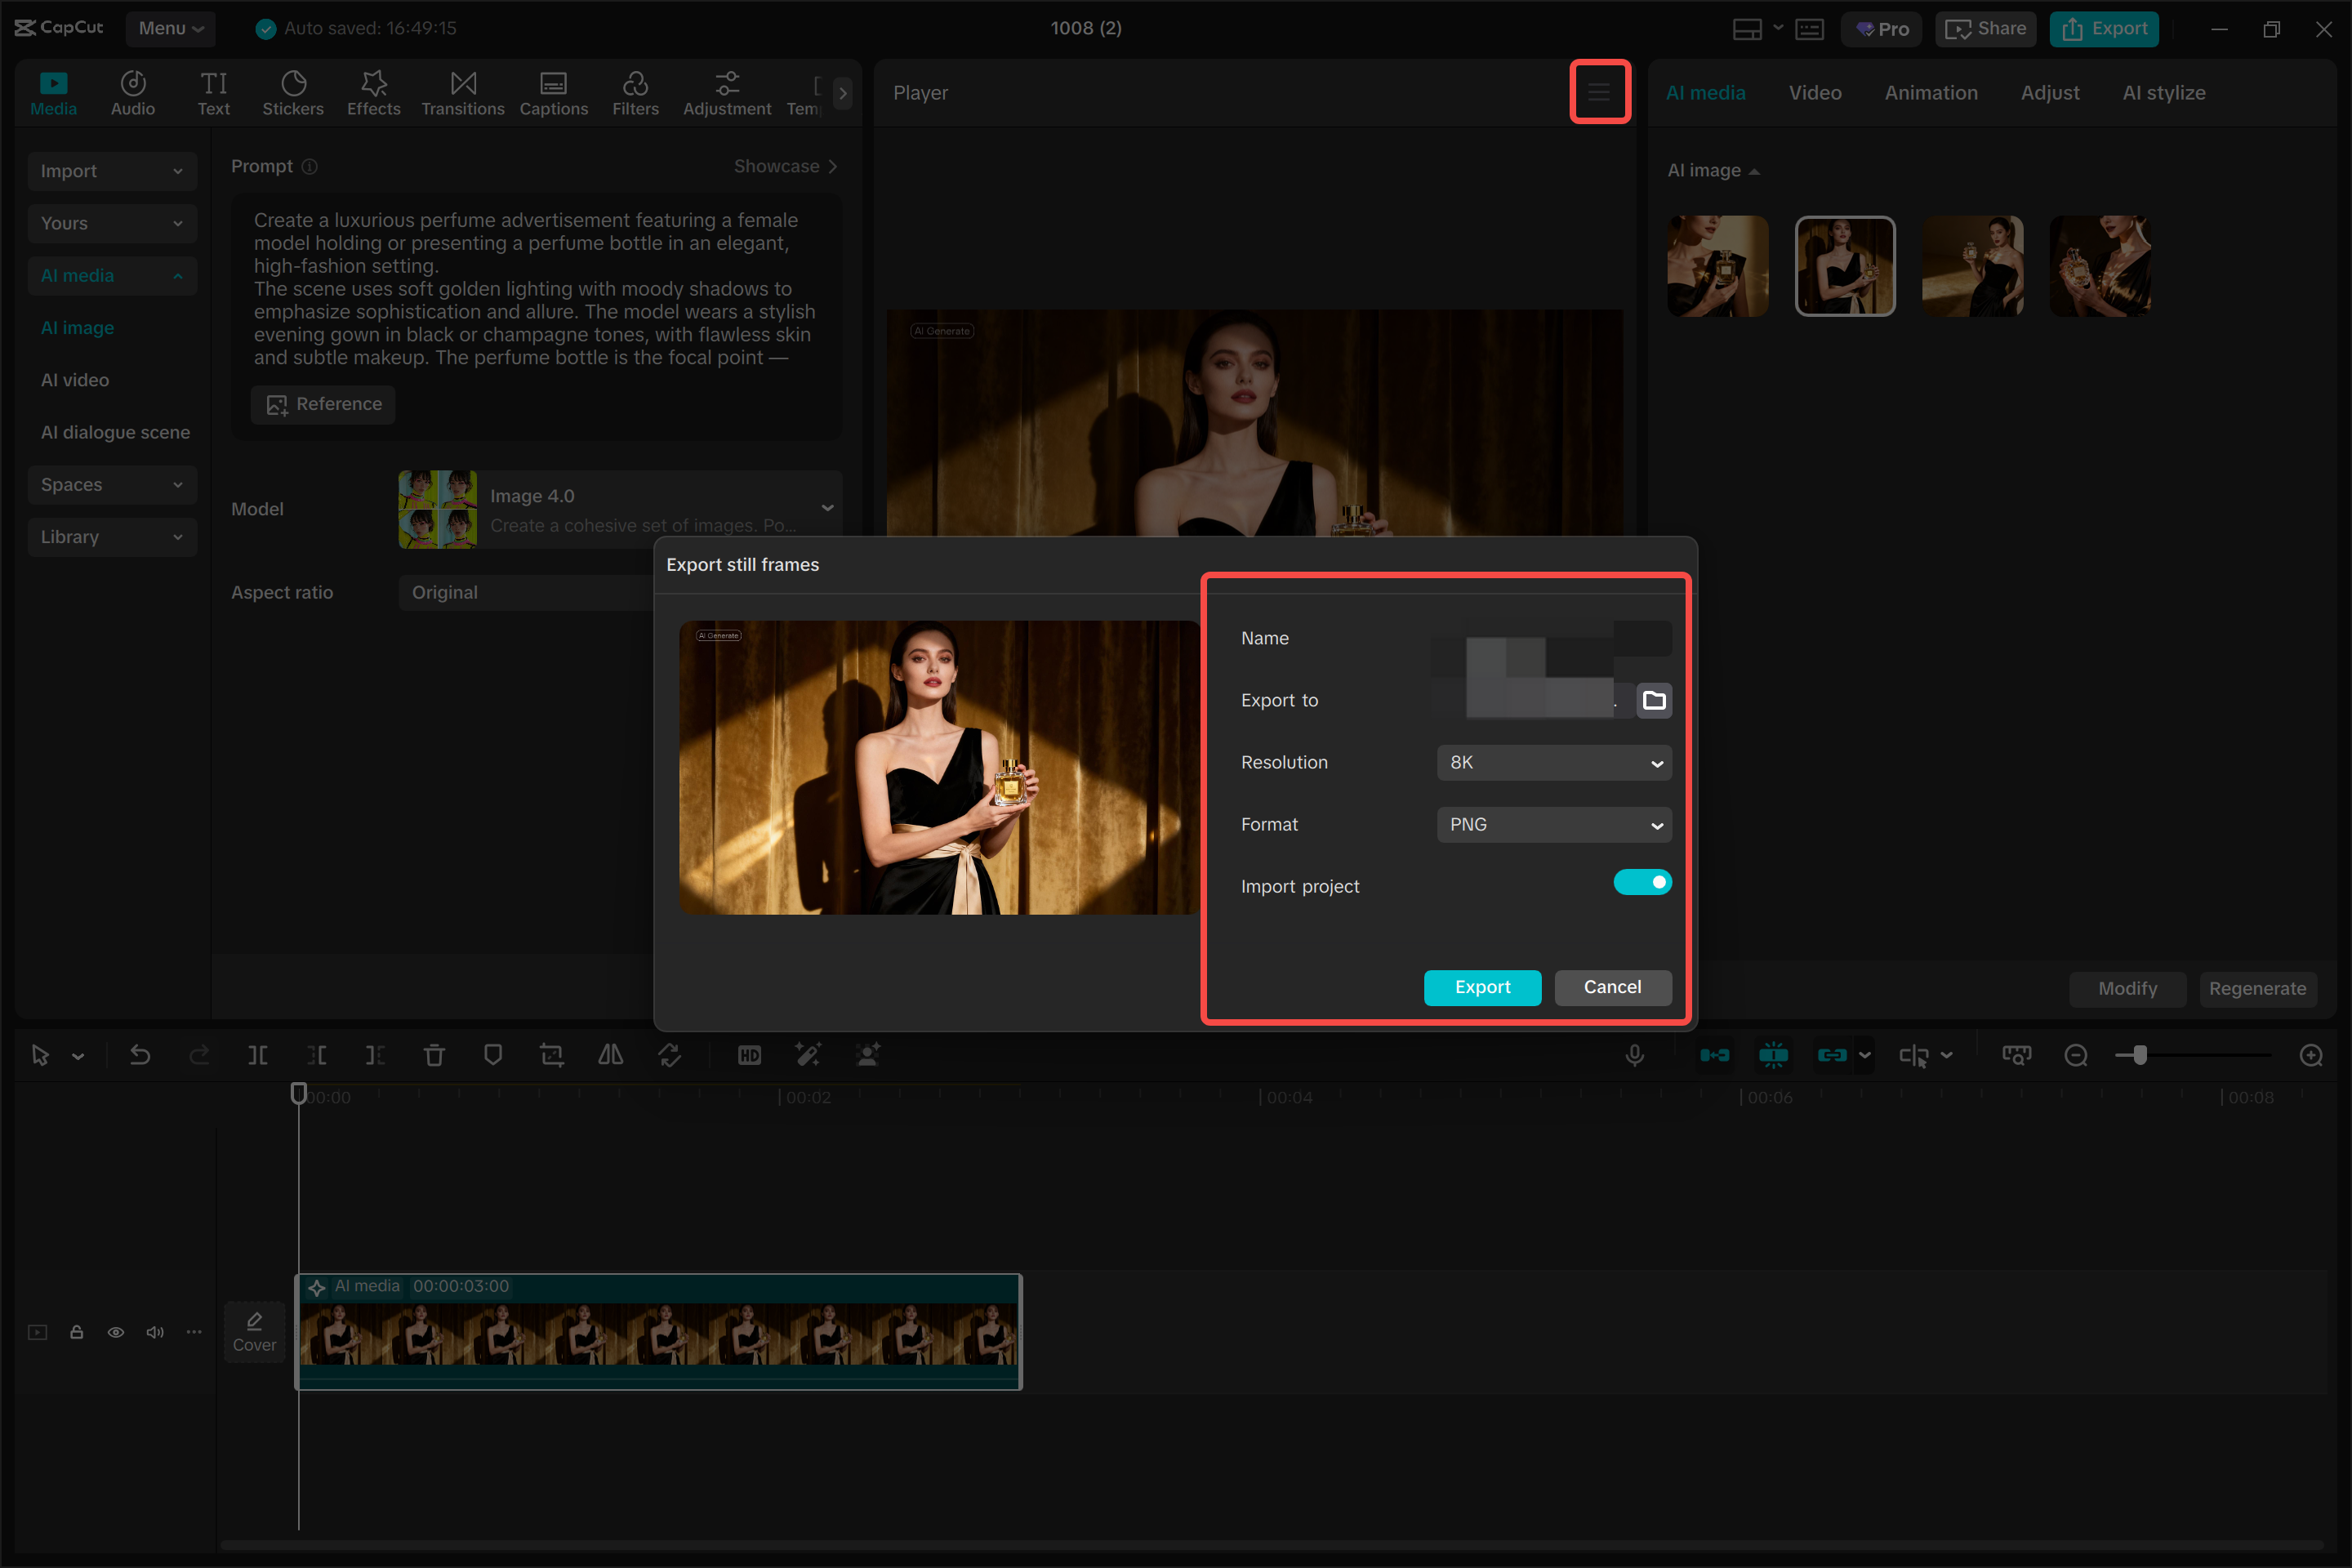Viewport: 2352px width, 1568px height.
Task: Enable the Import project toggle
Action: (x=1642, y=882)
